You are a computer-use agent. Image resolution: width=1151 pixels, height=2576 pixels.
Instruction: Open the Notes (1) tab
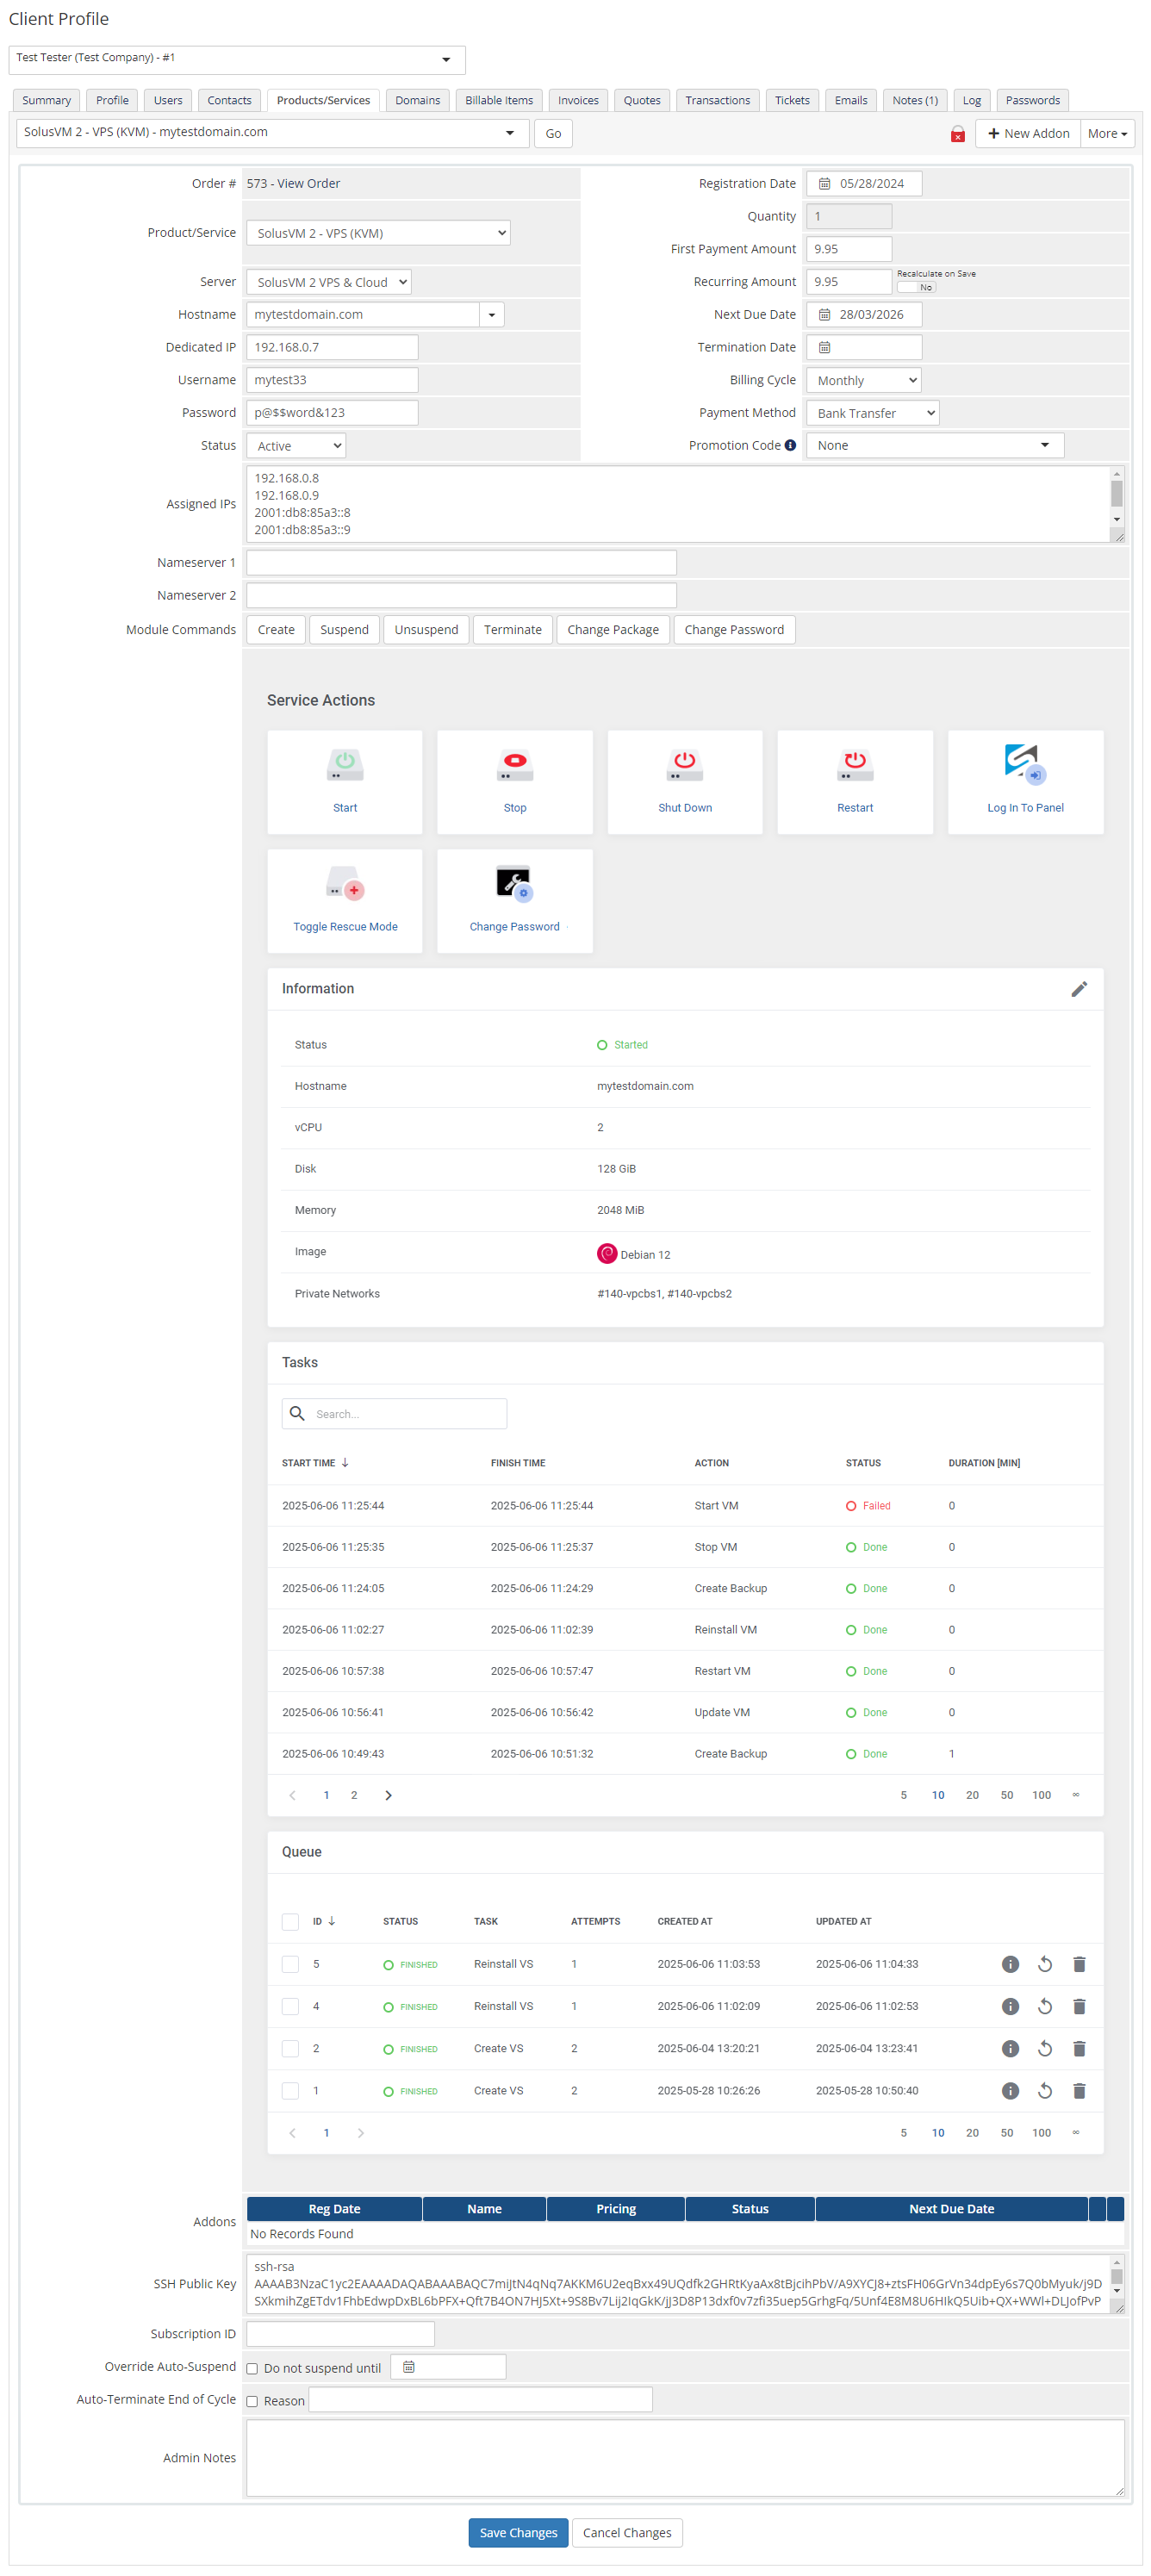click(x=914, y=100)
